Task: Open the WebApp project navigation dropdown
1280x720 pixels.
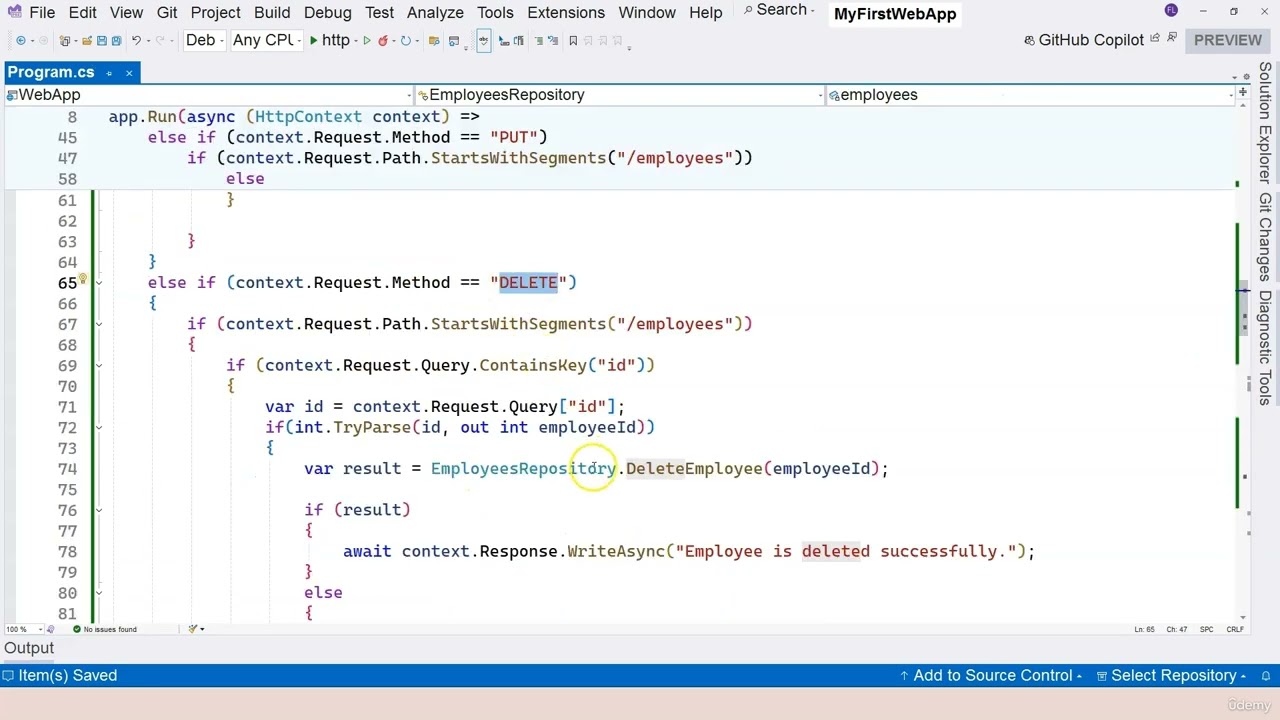Action: [208, 94]
